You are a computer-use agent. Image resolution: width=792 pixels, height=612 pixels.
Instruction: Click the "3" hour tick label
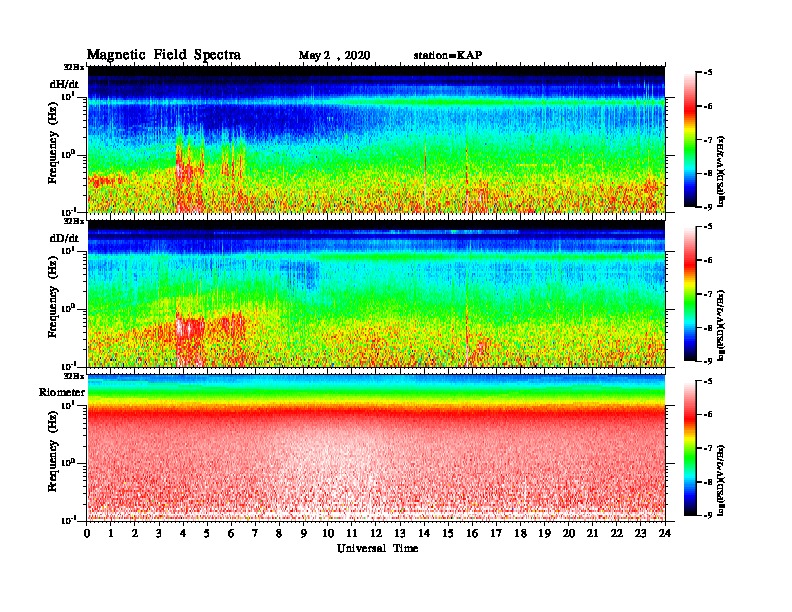point(159,534)
